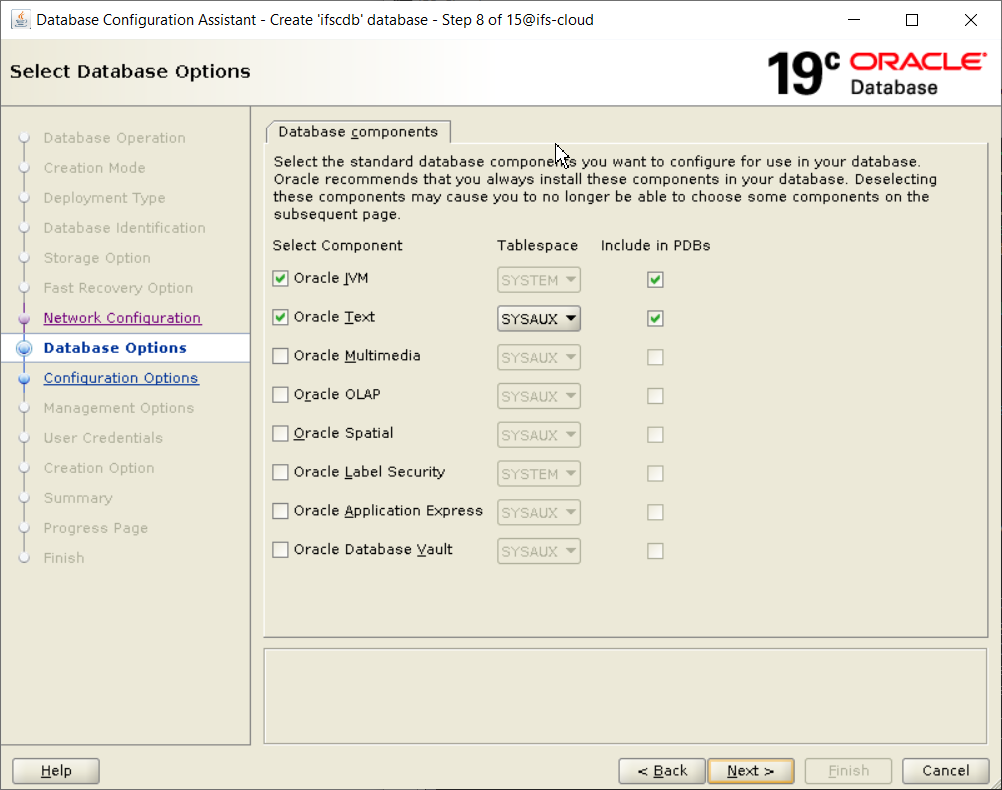The width and height of the screenshot is (1002, 790).
Task: Select the Database components tab
Action: coord(358,132)
